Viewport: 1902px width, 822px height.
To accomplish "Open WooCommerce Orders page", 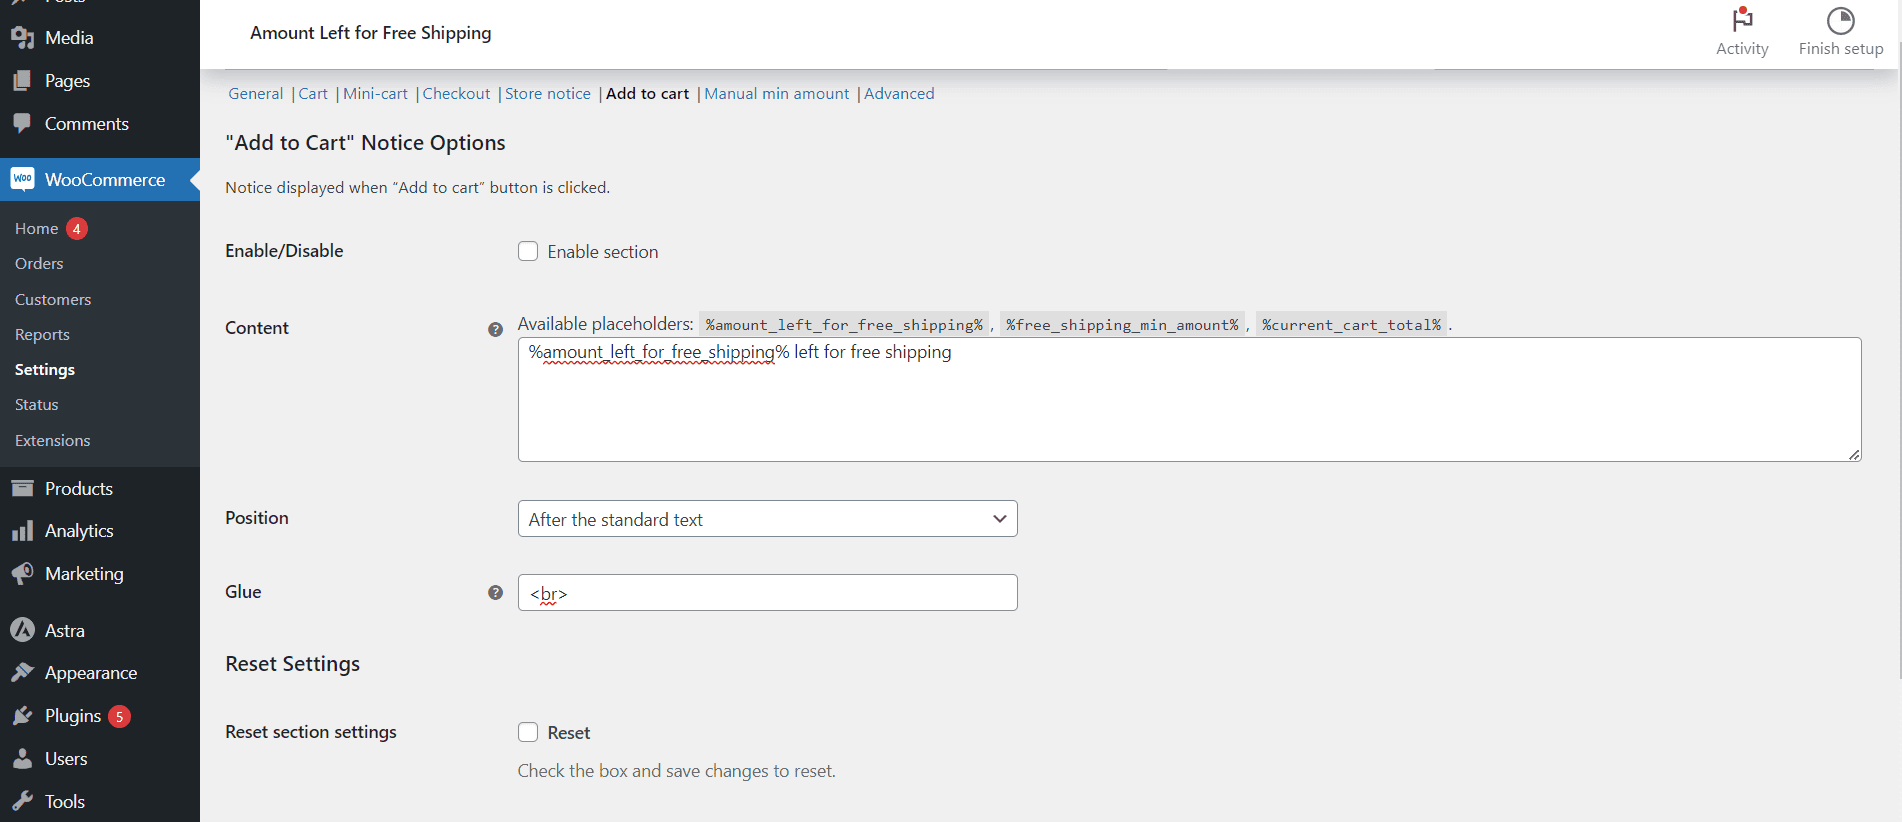I will pos(39,264).
